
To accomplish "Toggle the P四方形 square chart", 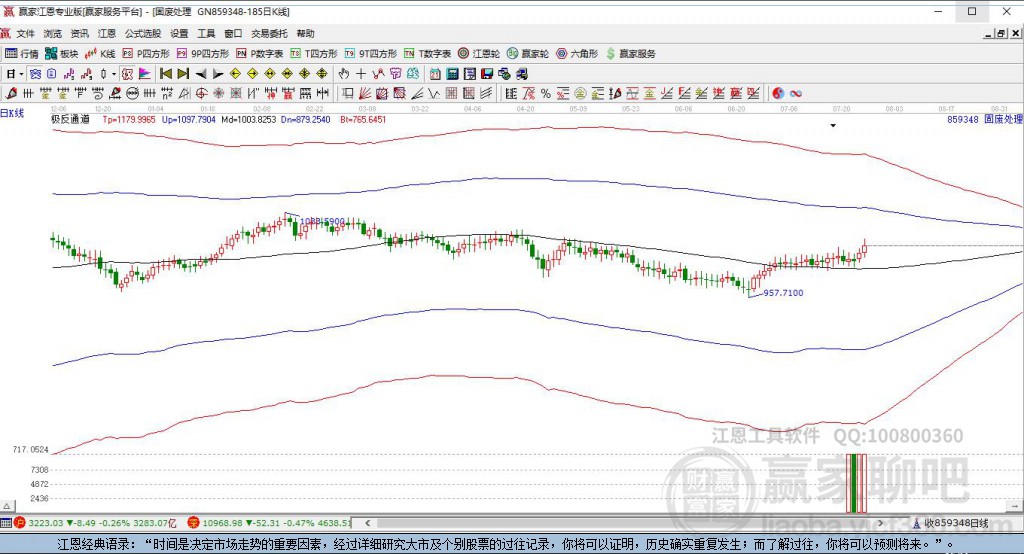I will [x=146, y=54].
